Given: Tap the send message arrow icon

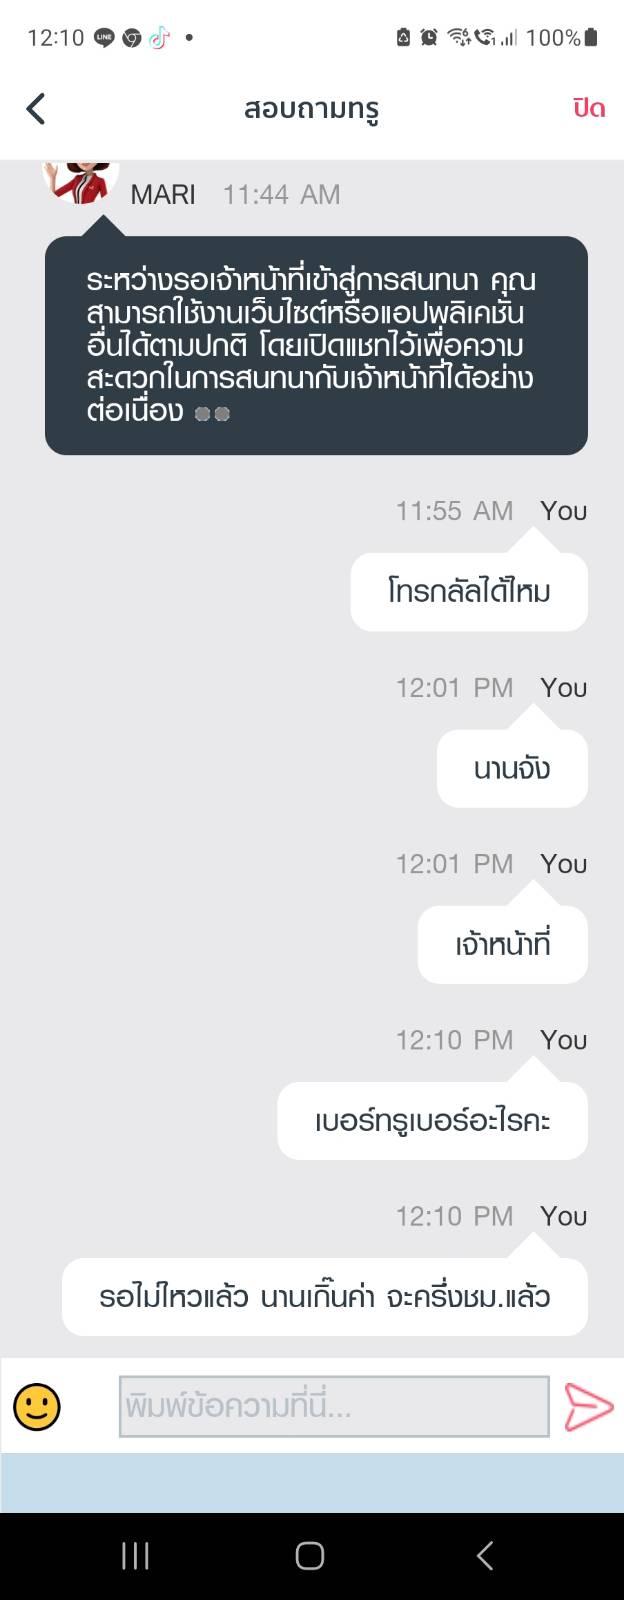Looking at the screenshot, I should click(x=588, y=1406).
